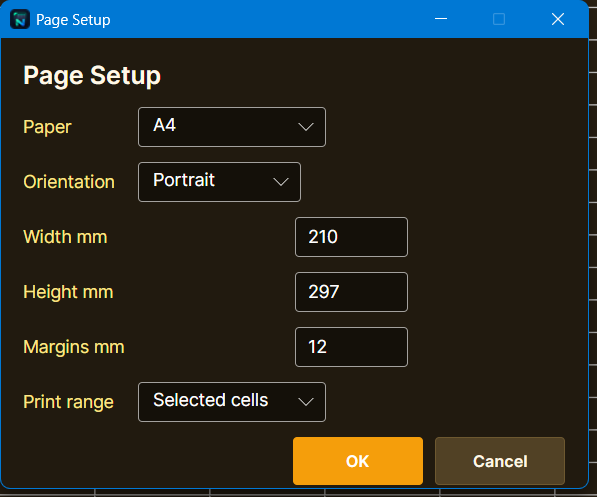This screenshot has width=597, height=497.
Task: Click the Width mm label
Action: click(65, 237)
